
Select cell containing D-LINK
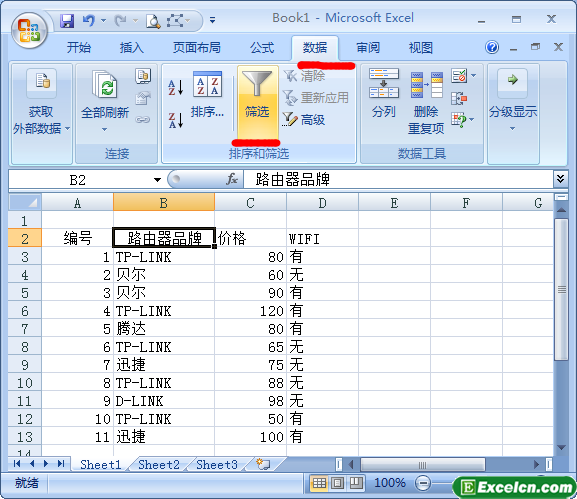coord(164,401)
